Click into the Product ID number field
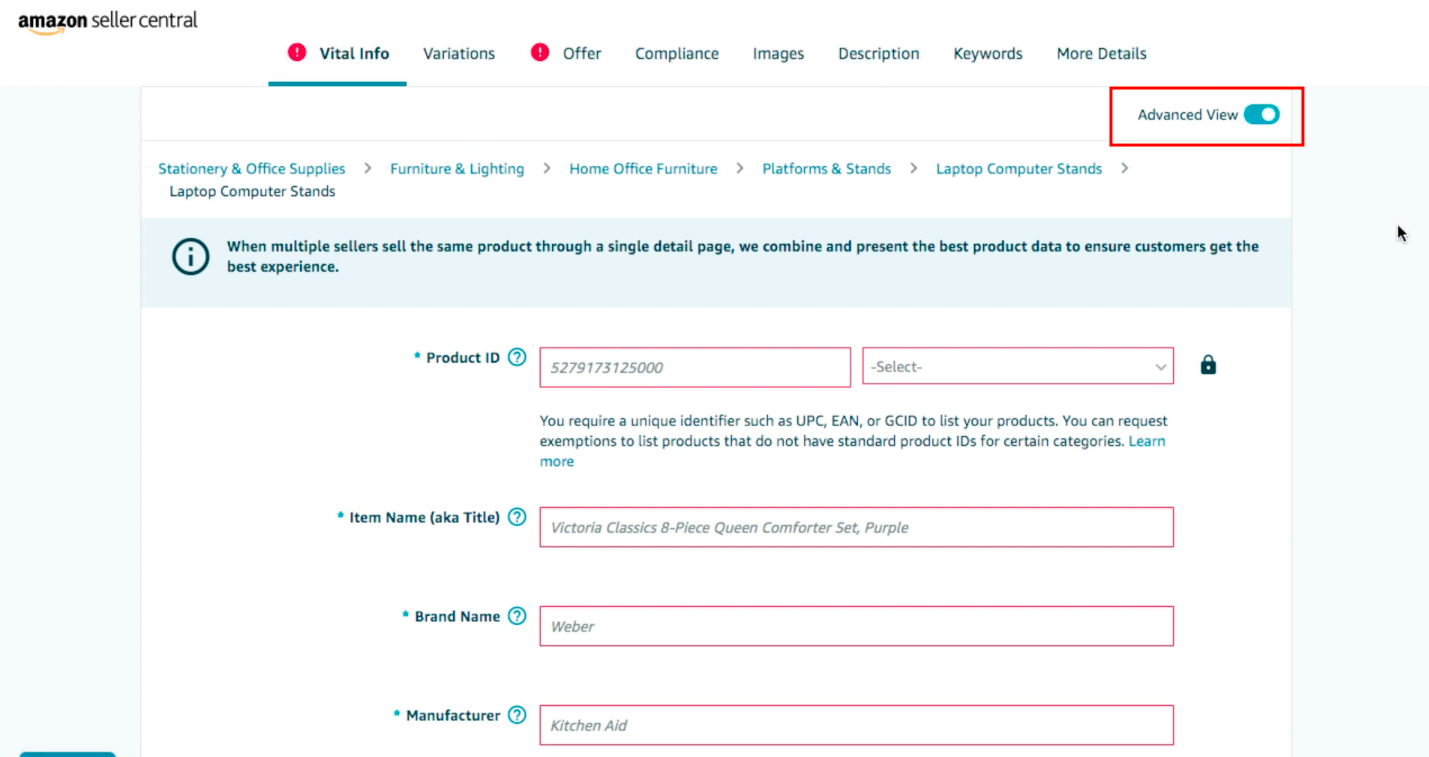This screenshot has width=1429, height=757. coord(695,367)
